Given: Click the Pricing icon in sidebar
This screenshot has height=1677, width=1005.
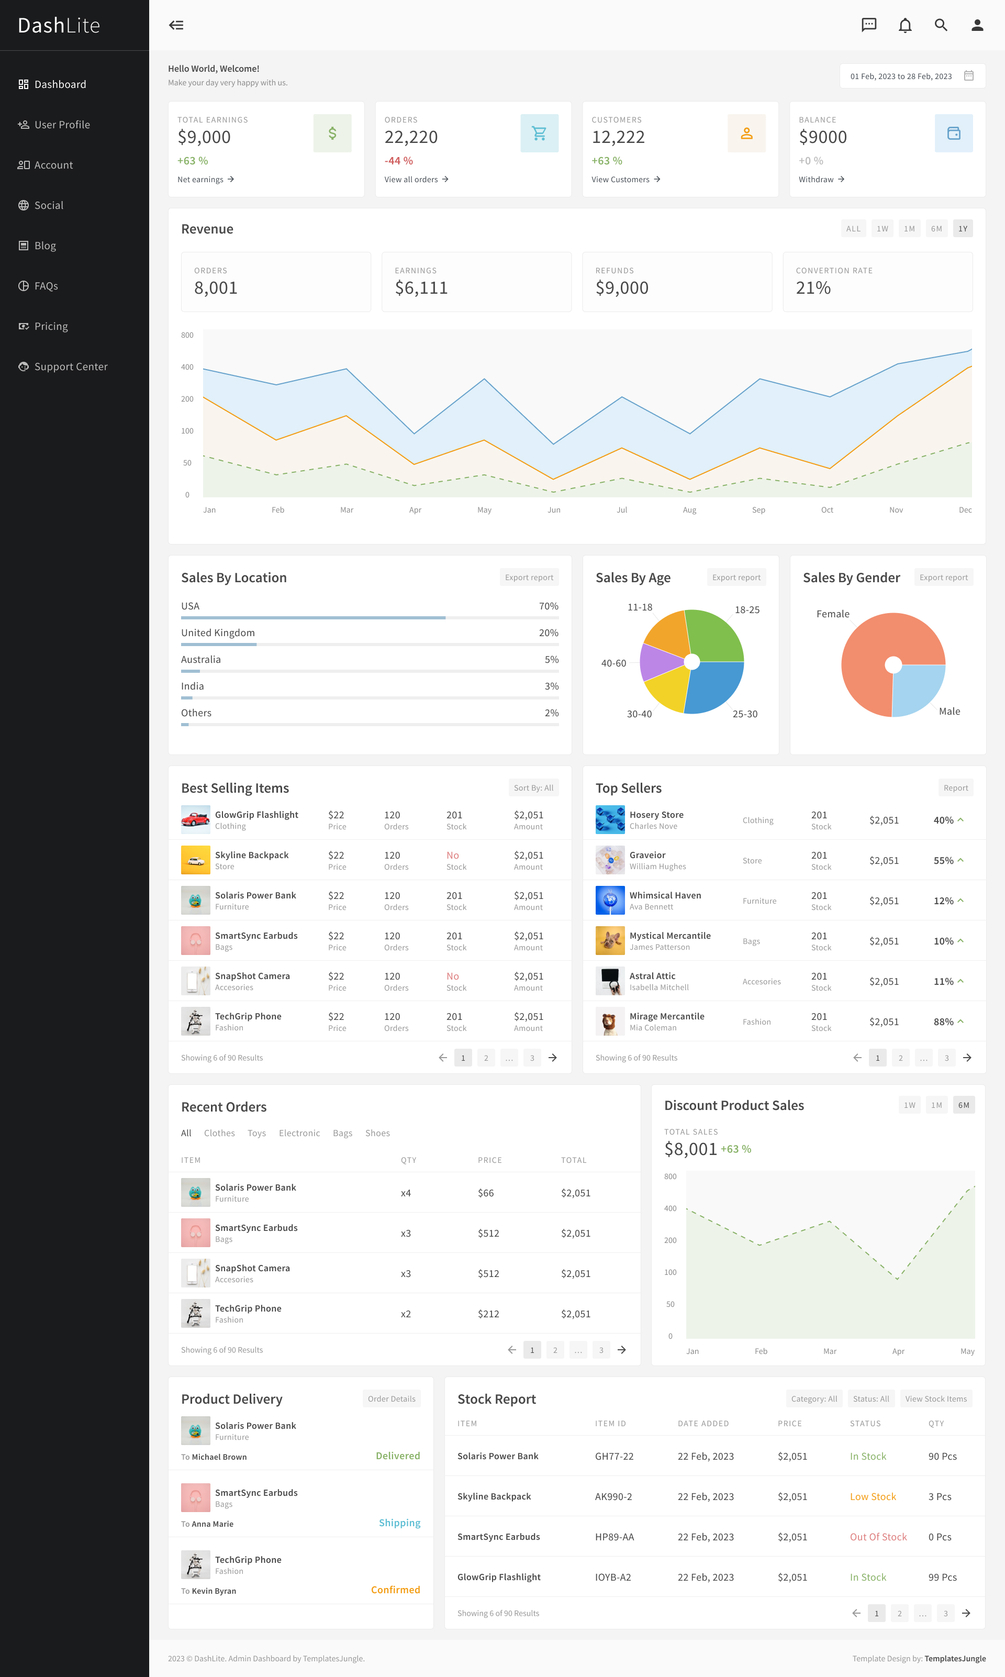Looking at the screenshot, I should pyautogui.click(x=23, y=326).
